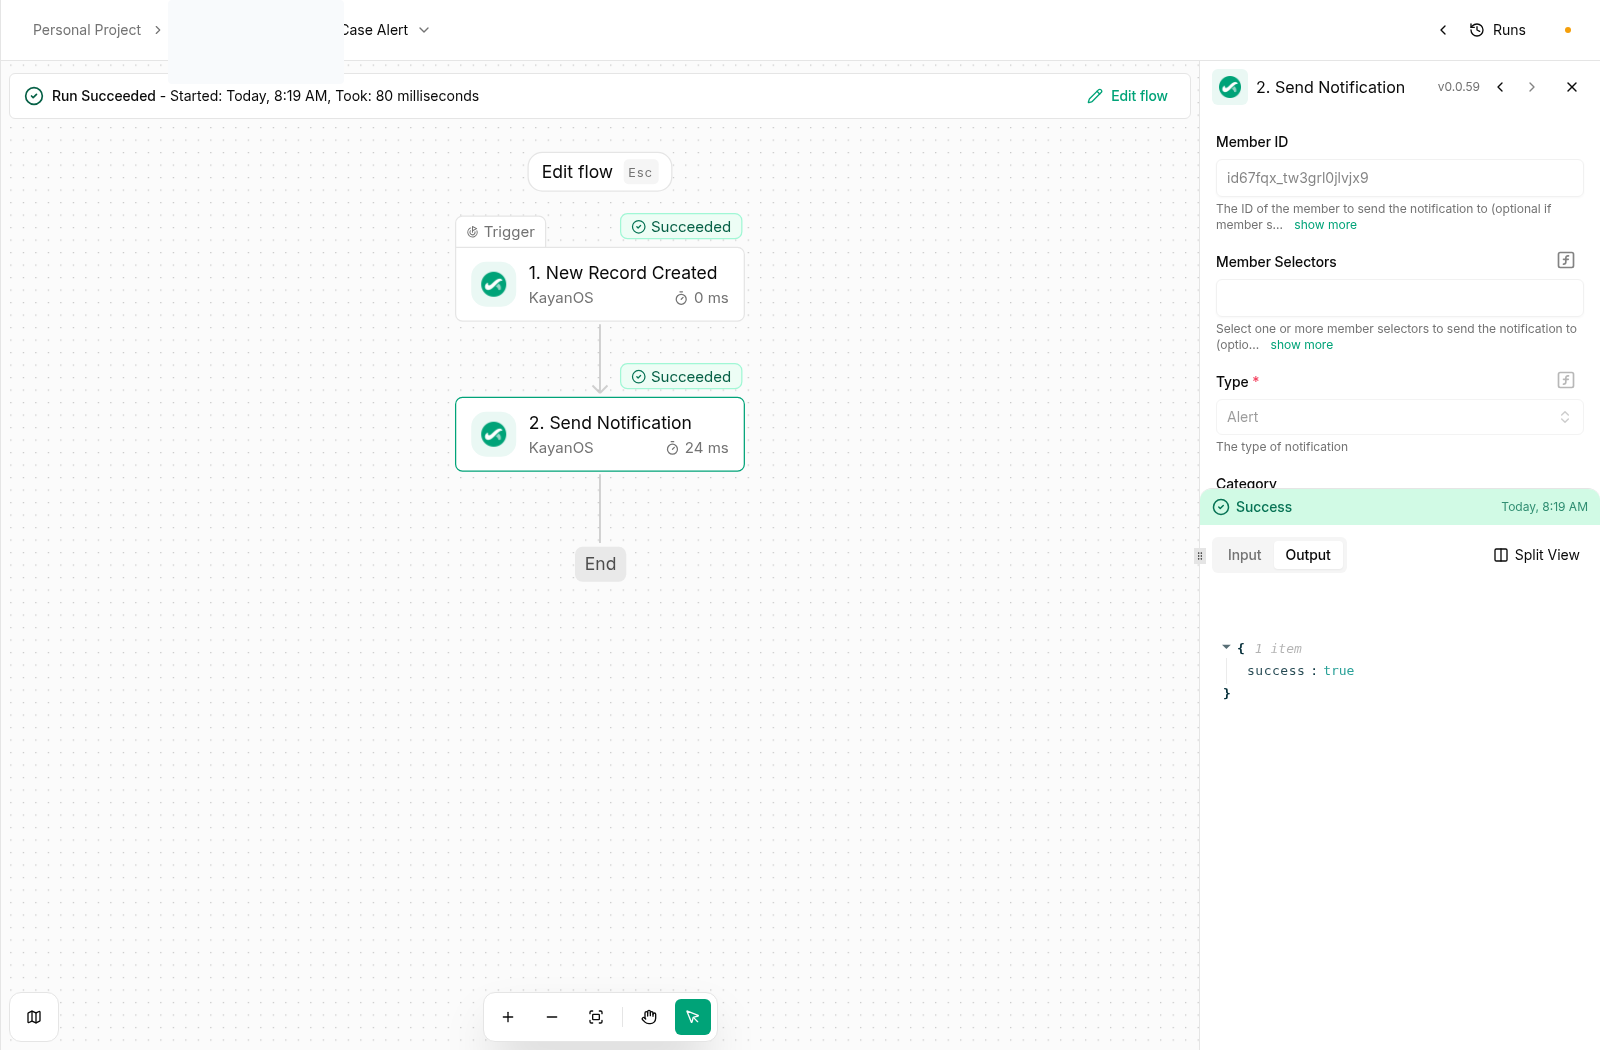Click the End node

[600, 564]
